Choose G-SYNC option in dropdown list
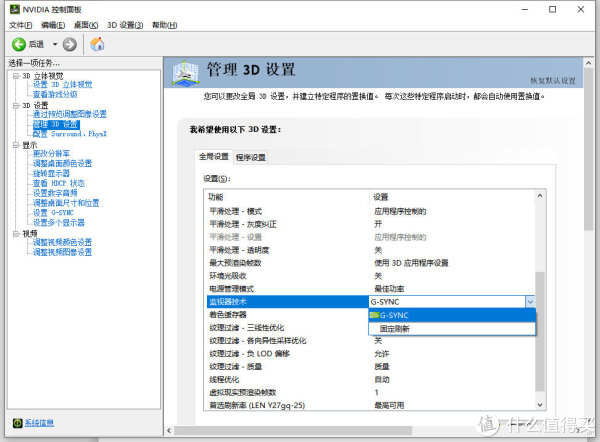Viewport: 600px width, 442px height. click(x=452, y=315)
